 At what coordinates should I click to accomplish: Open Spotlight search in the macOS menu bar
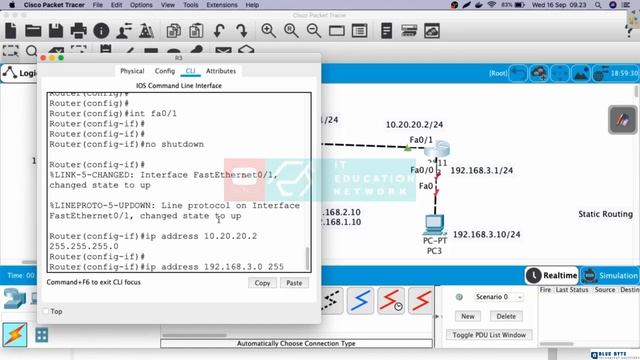[x=598, y=5]
